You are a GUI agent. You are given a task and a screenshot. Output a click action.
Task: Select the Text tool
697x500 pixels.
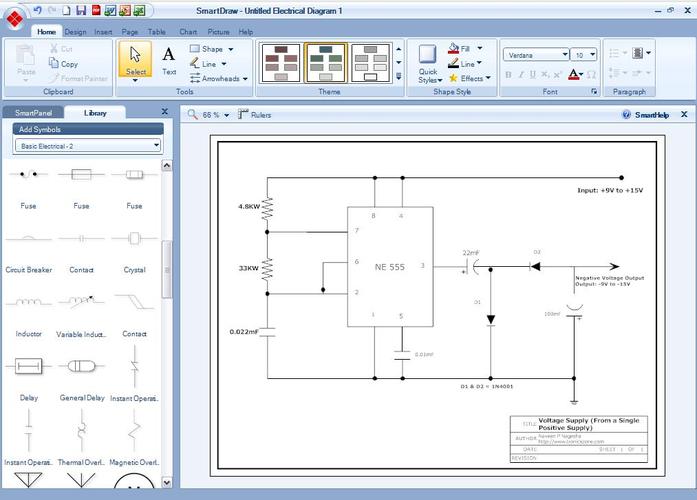pyautogui.click(x=169, y=59)
